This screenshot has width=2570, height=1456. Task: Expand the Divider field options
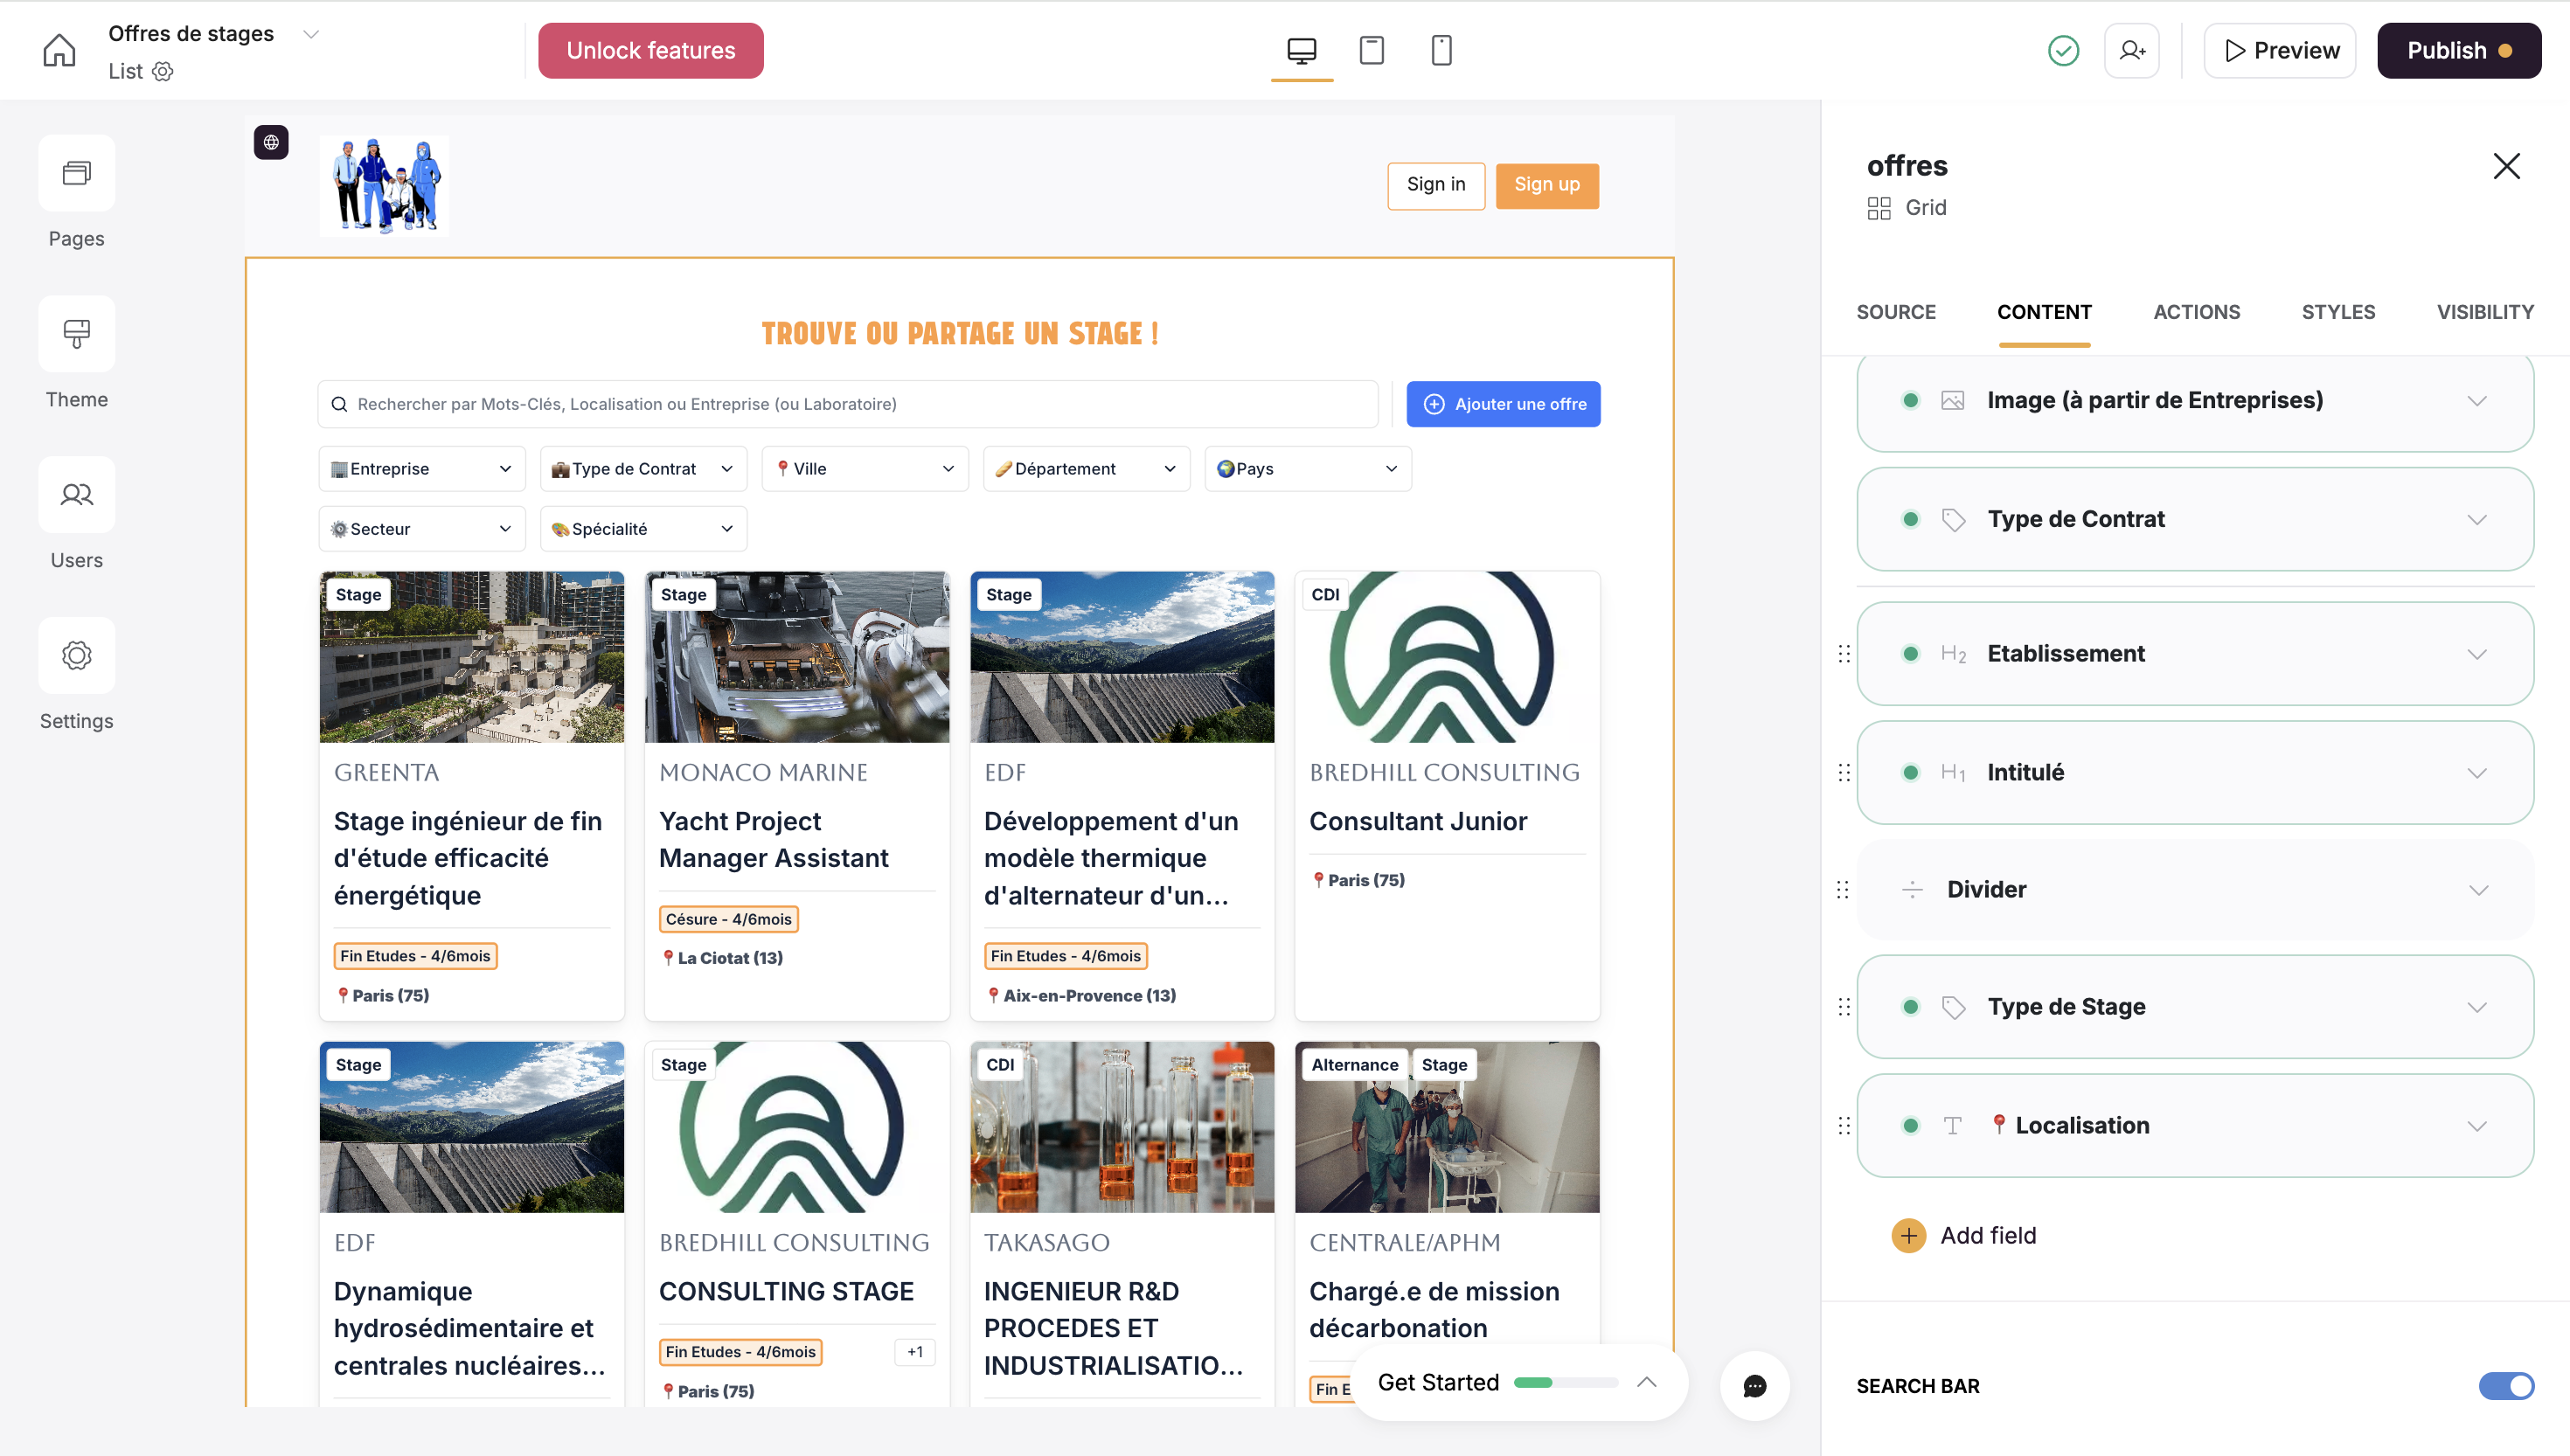[x=2477, y=890]
